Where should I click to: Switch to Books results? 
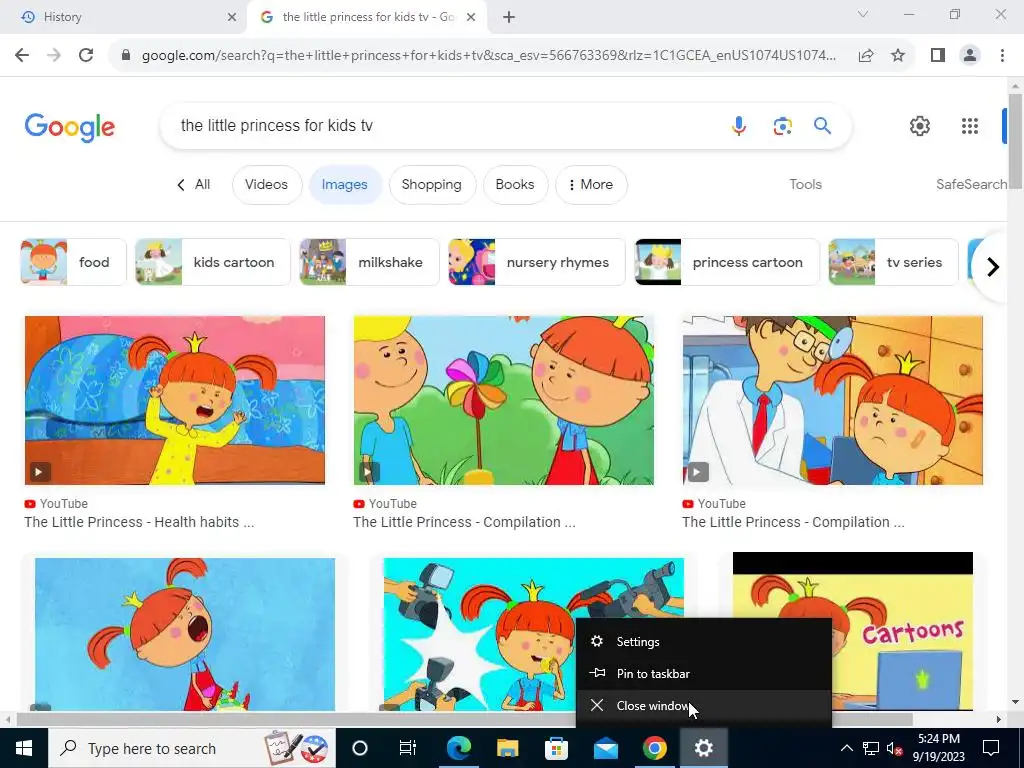pos(515,185)
